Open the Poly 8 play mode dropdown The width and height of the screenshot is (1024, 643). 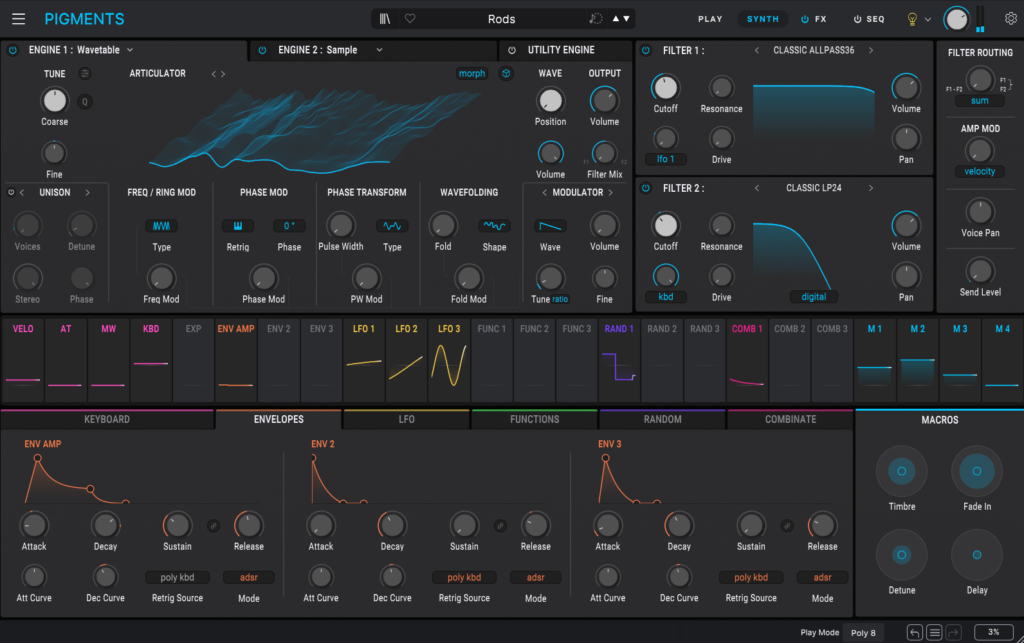[863, 633]
